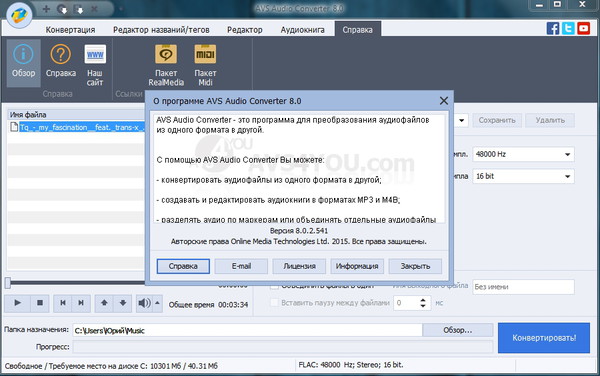Click the E-mail button
Viewport: 600px width, 376px height.
click(x=241, y=266)
